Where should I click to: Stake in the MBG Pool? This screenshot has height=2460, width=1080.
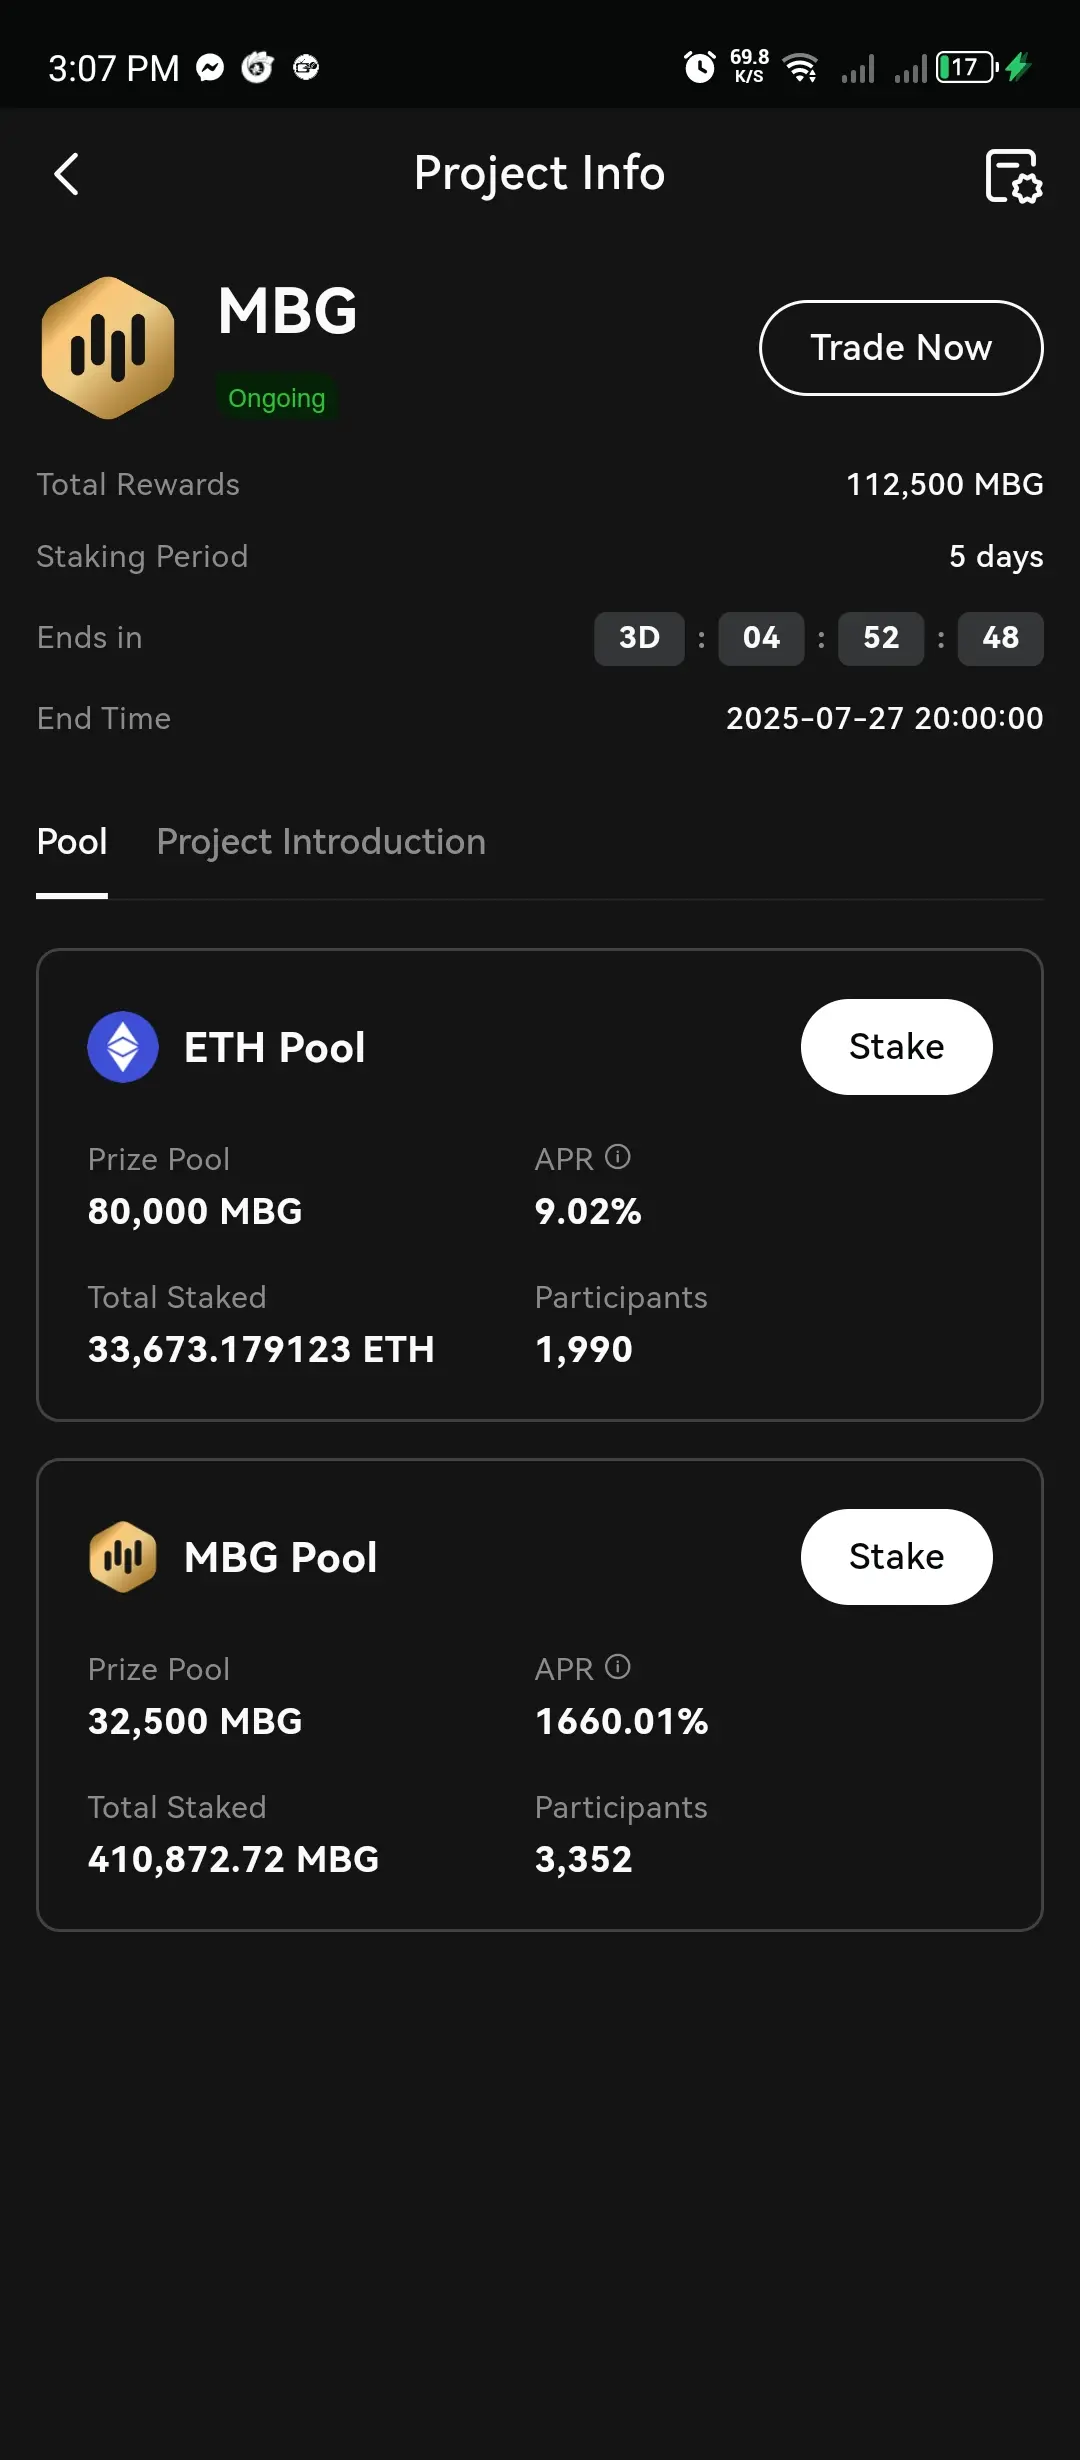pos(896,1557)
